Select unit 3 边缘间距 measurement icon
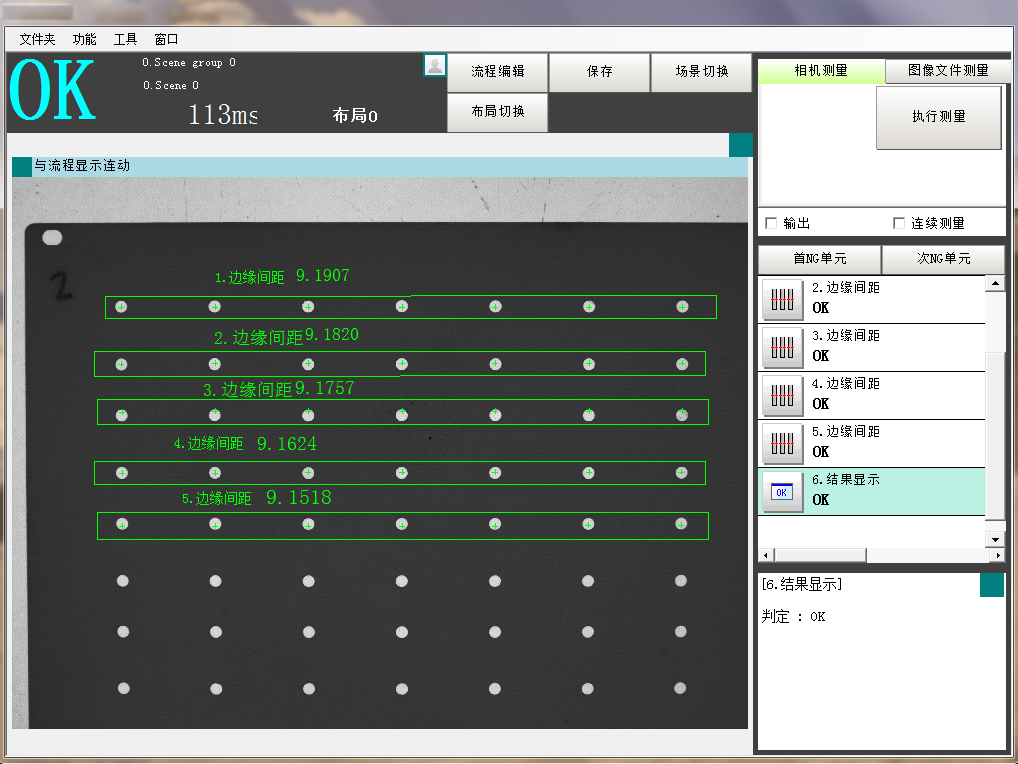 (783, 347)
